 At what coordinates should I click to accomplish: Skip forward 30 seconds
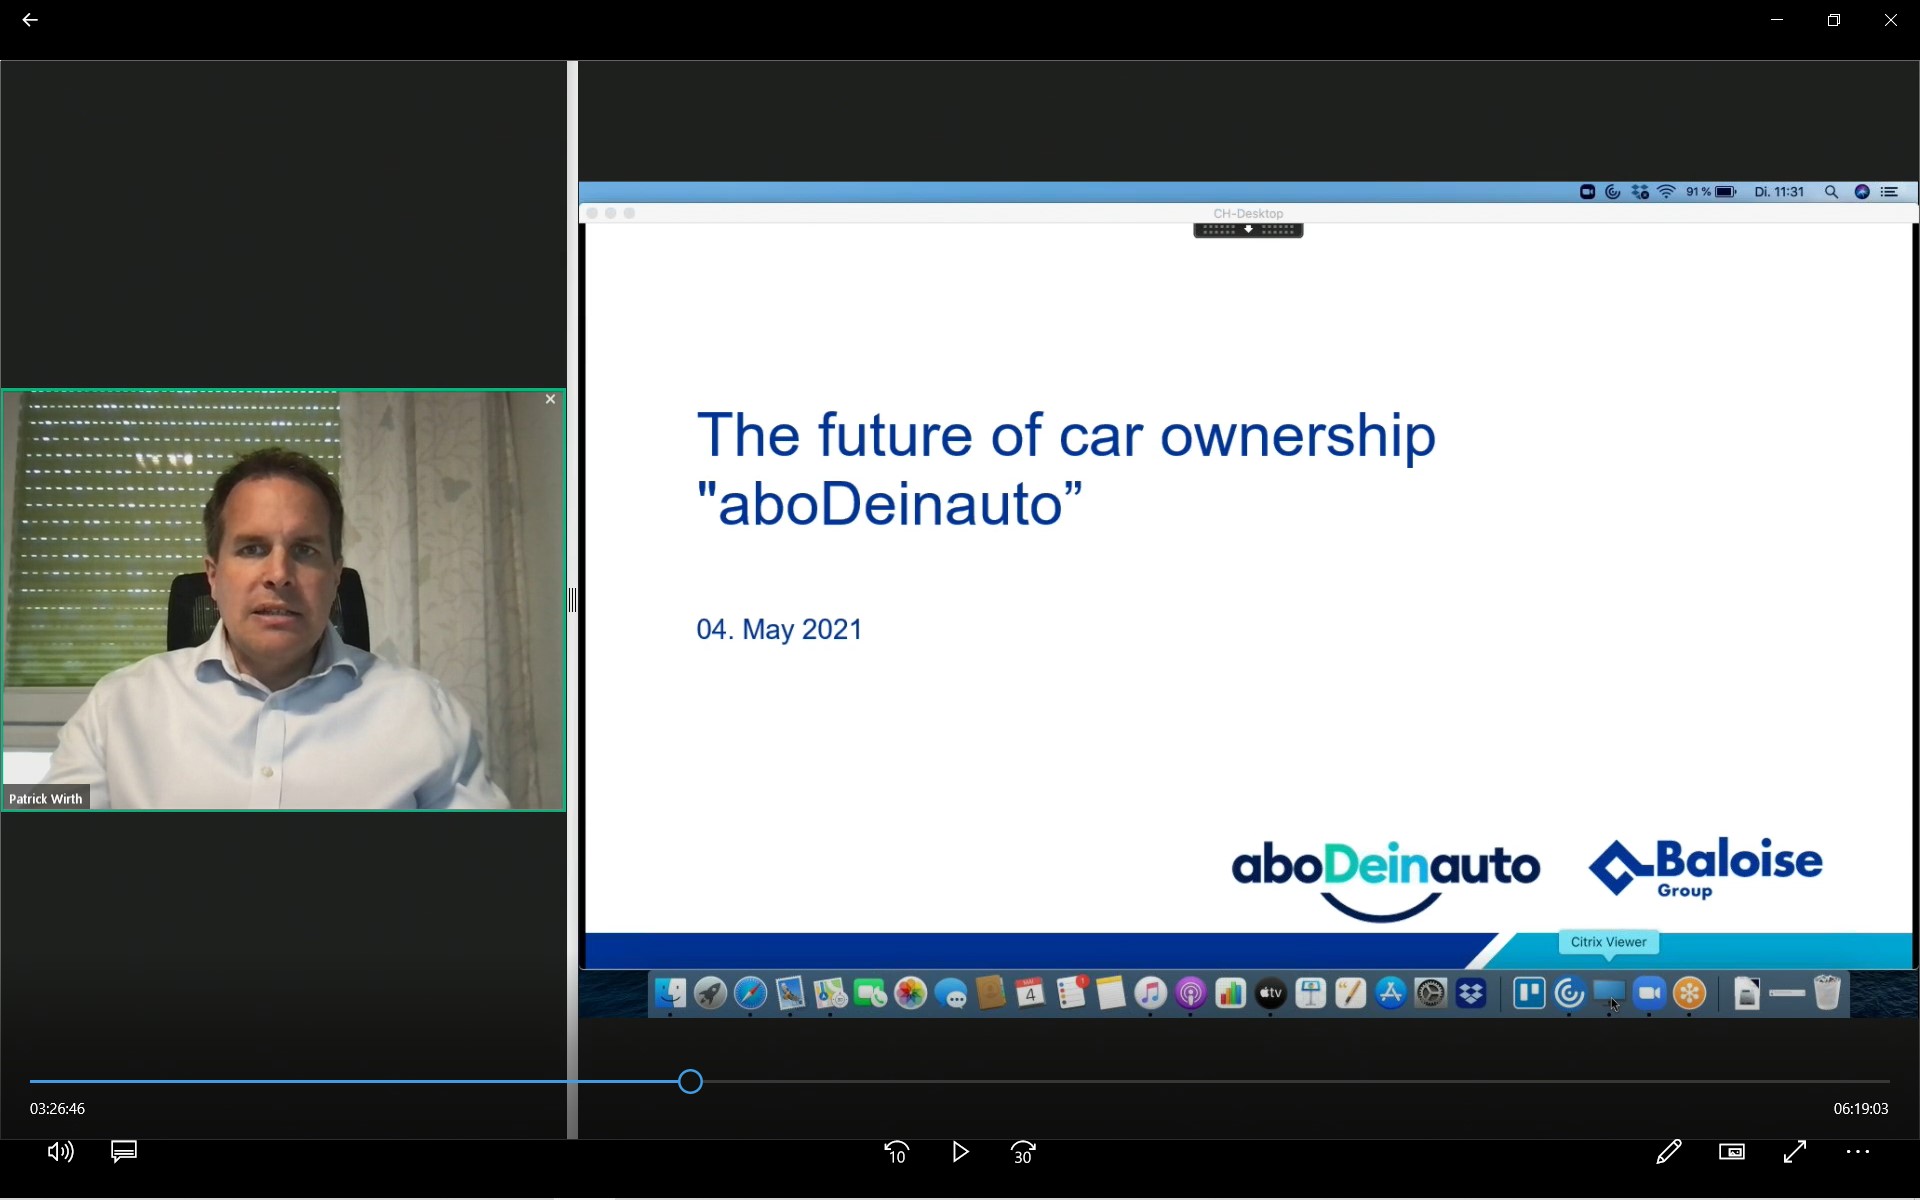(x=1023, y=1153)
